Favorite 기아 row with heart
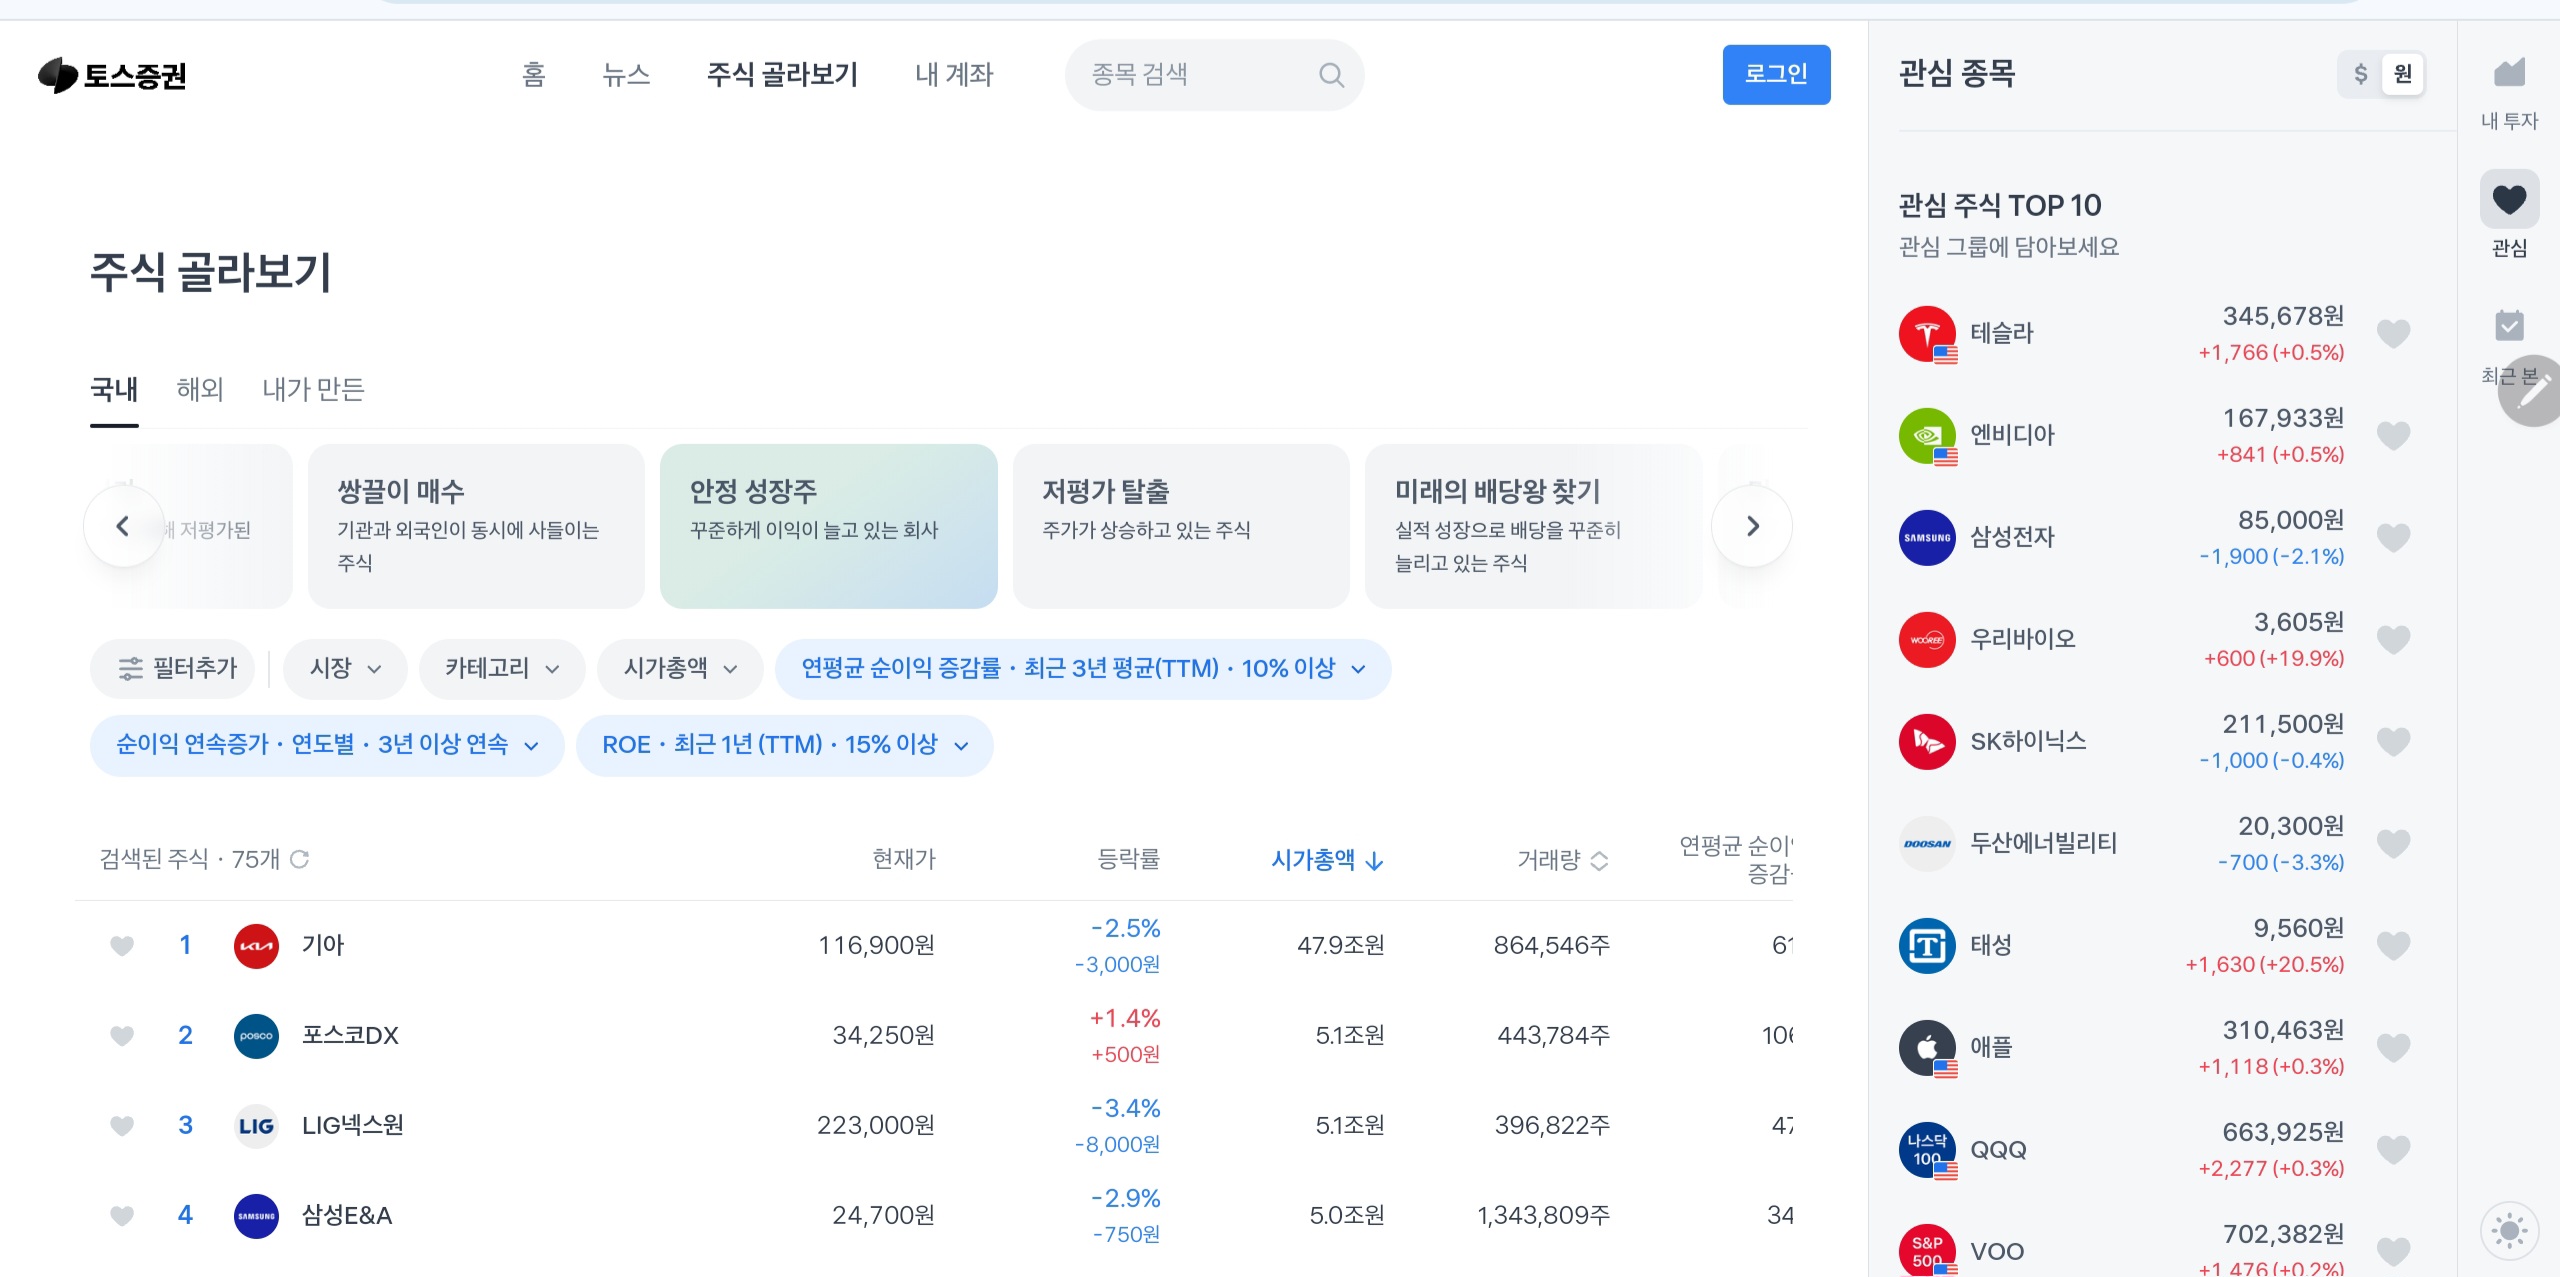2560x1277 pixels. tap(122, 946)
